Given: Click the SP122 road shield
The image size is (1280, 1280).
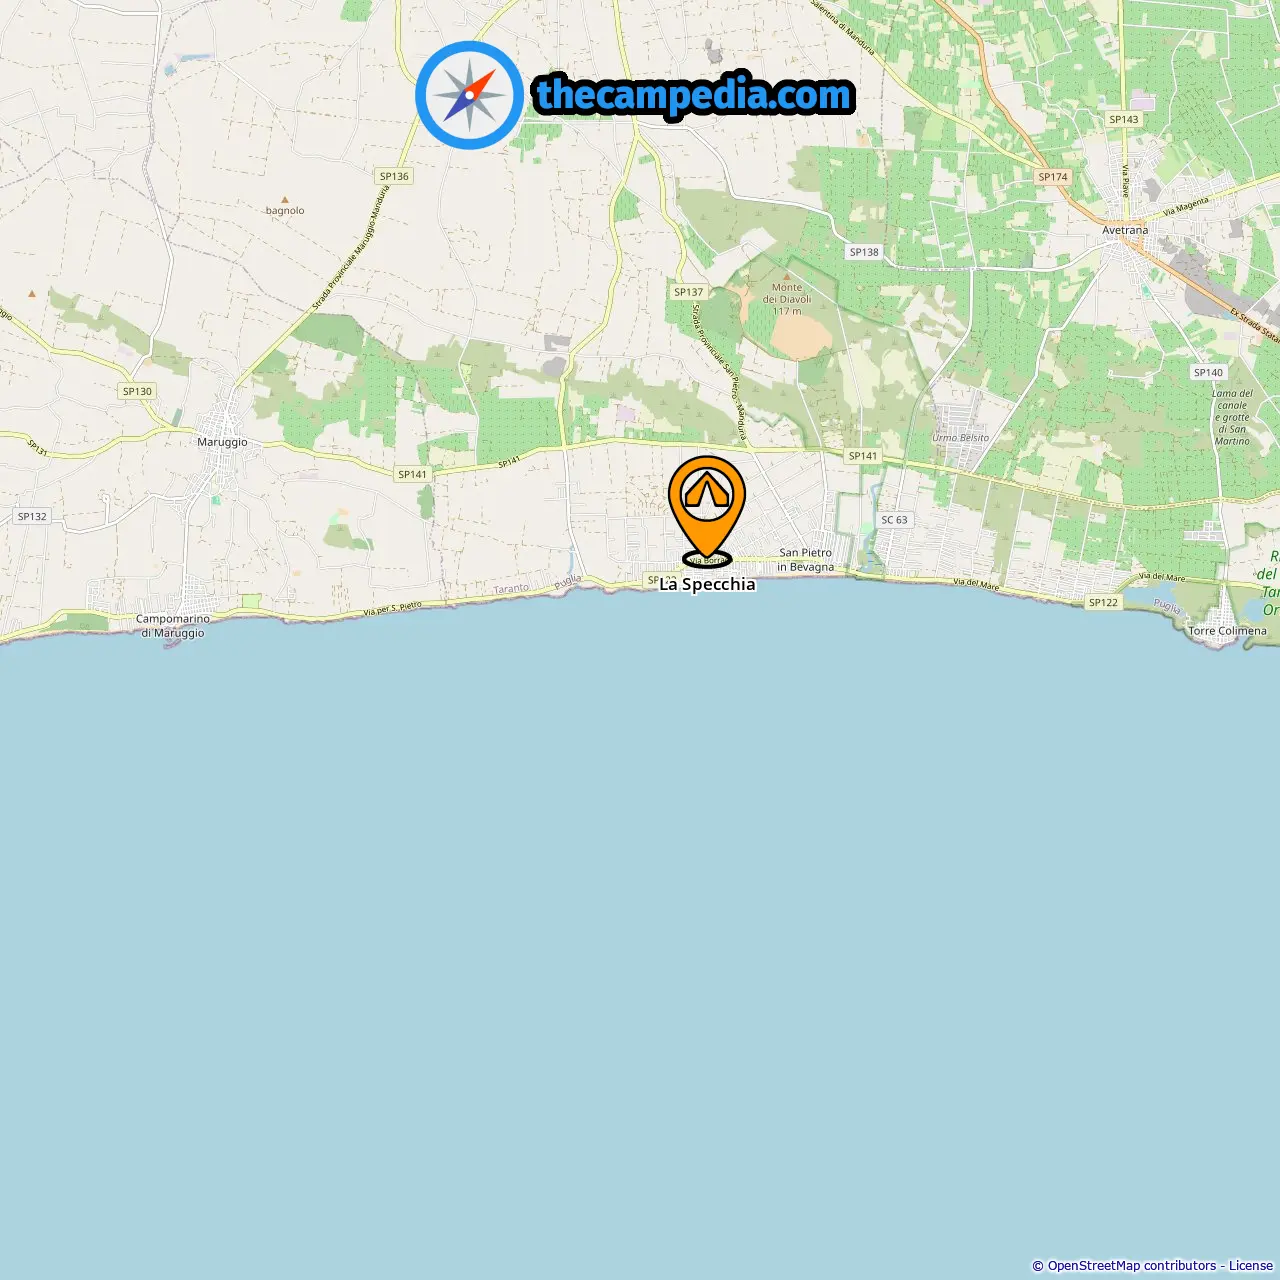Looking at the screenshot, I should 1103,602.
